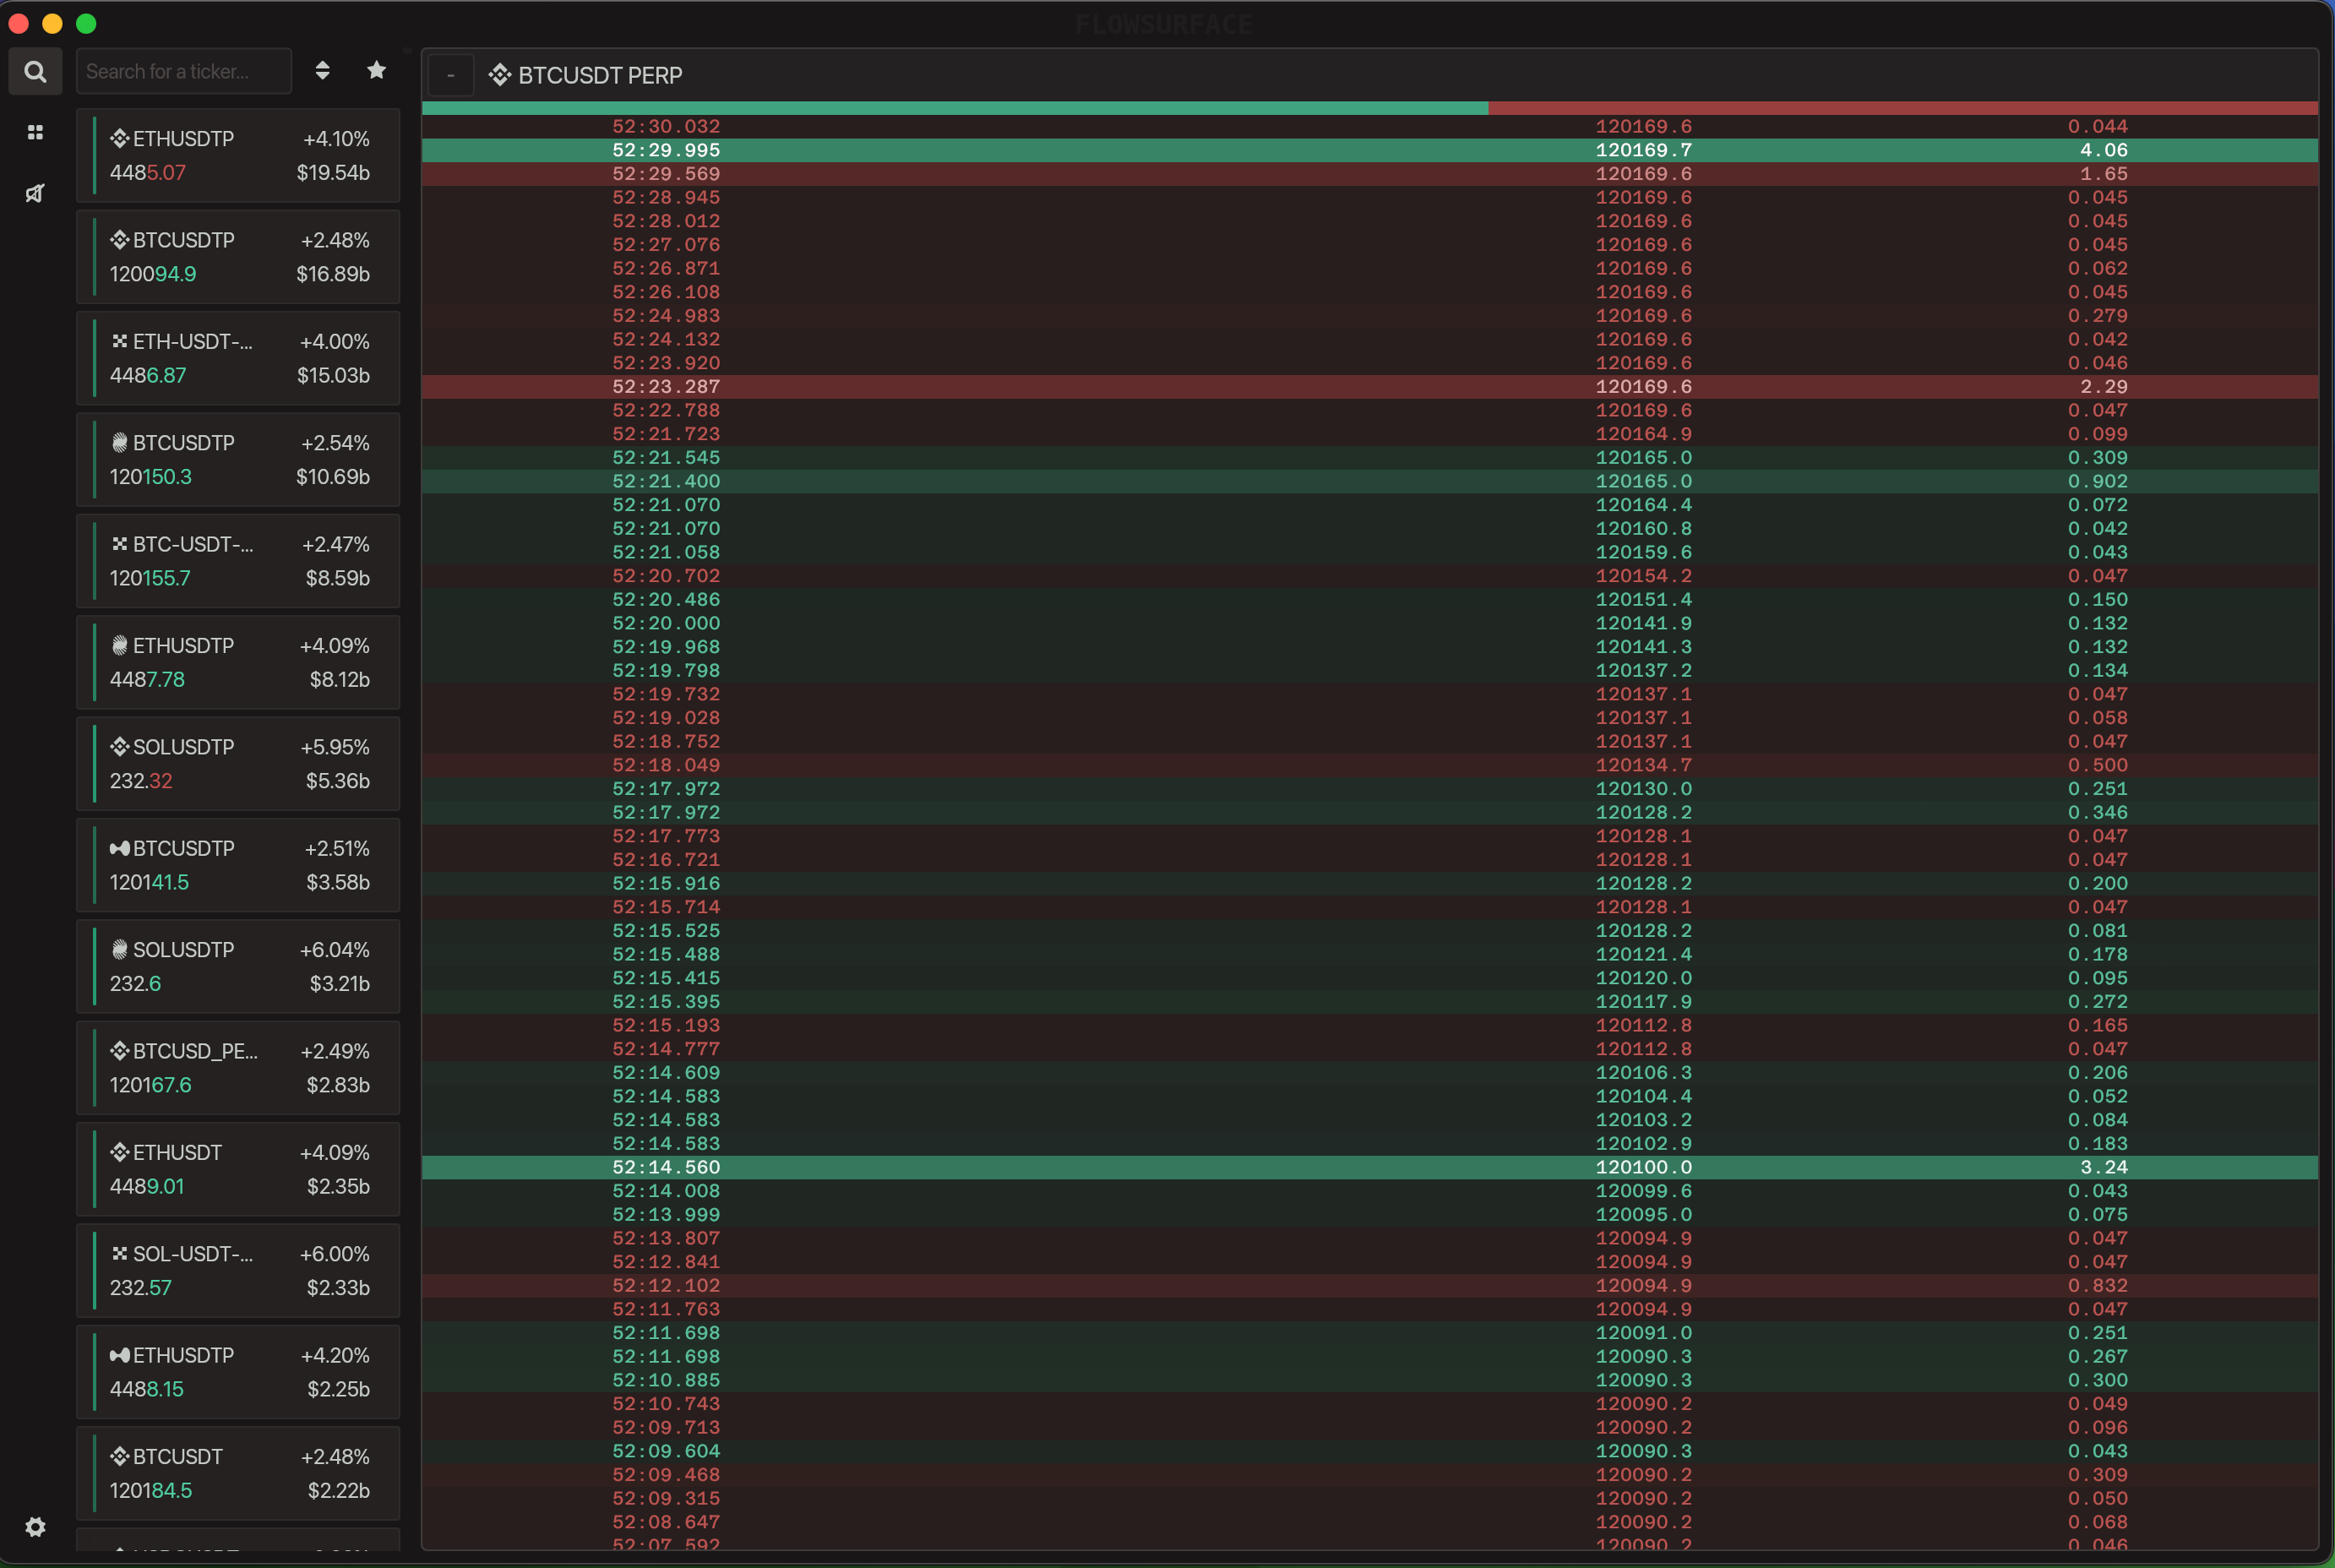
Task: Select ETHUSDTP ticker priced 4487.78
Action: [x=238, y=662]
